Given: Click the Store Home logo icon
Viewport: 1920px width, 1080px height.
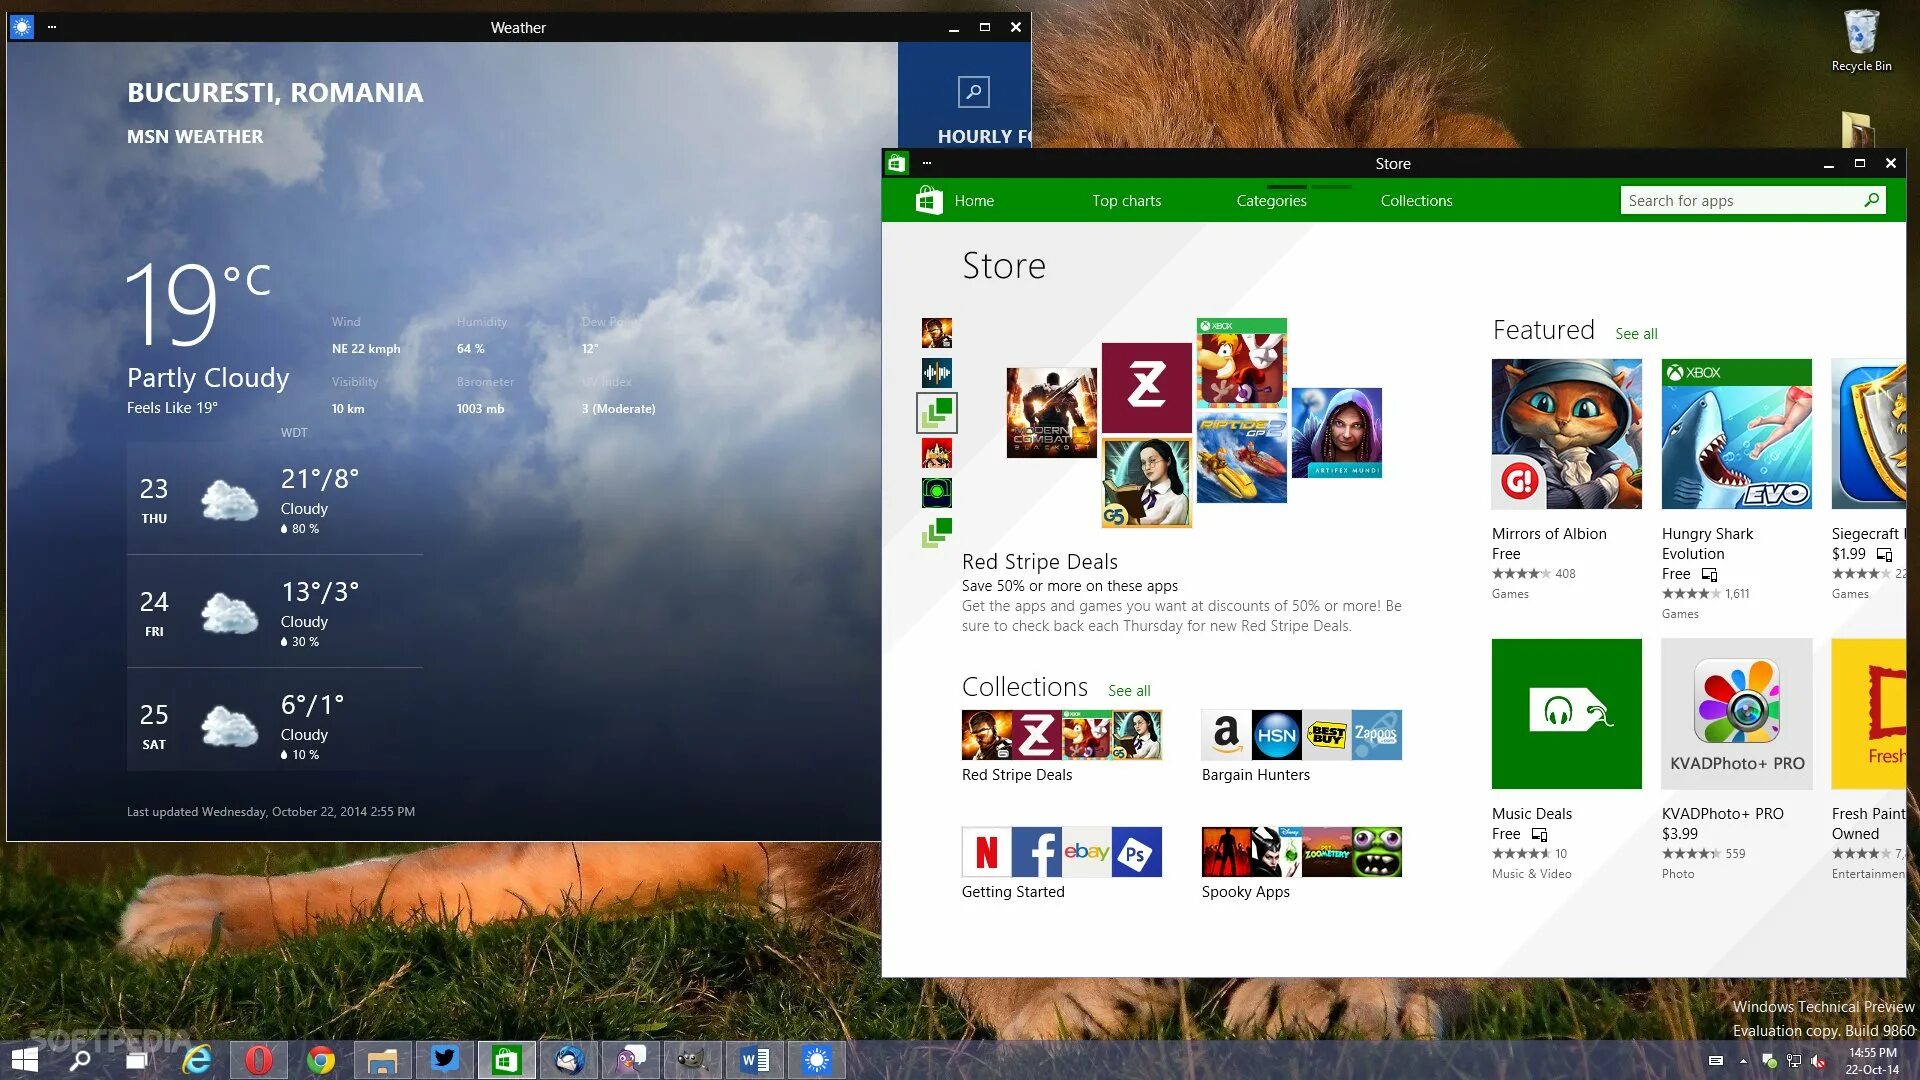Looking at the screenshot, I should 929,200.
